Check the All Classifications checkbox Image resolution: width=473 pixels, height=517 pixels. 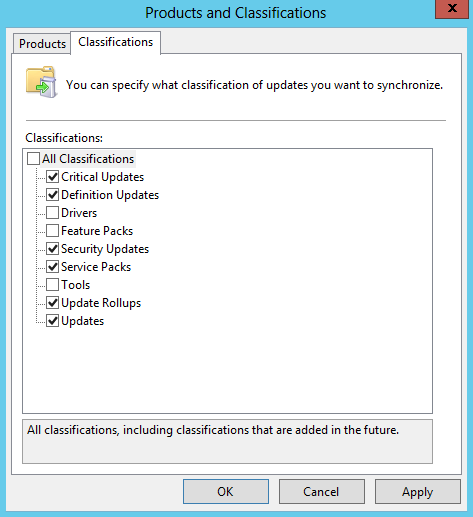(x=33, y=159)
